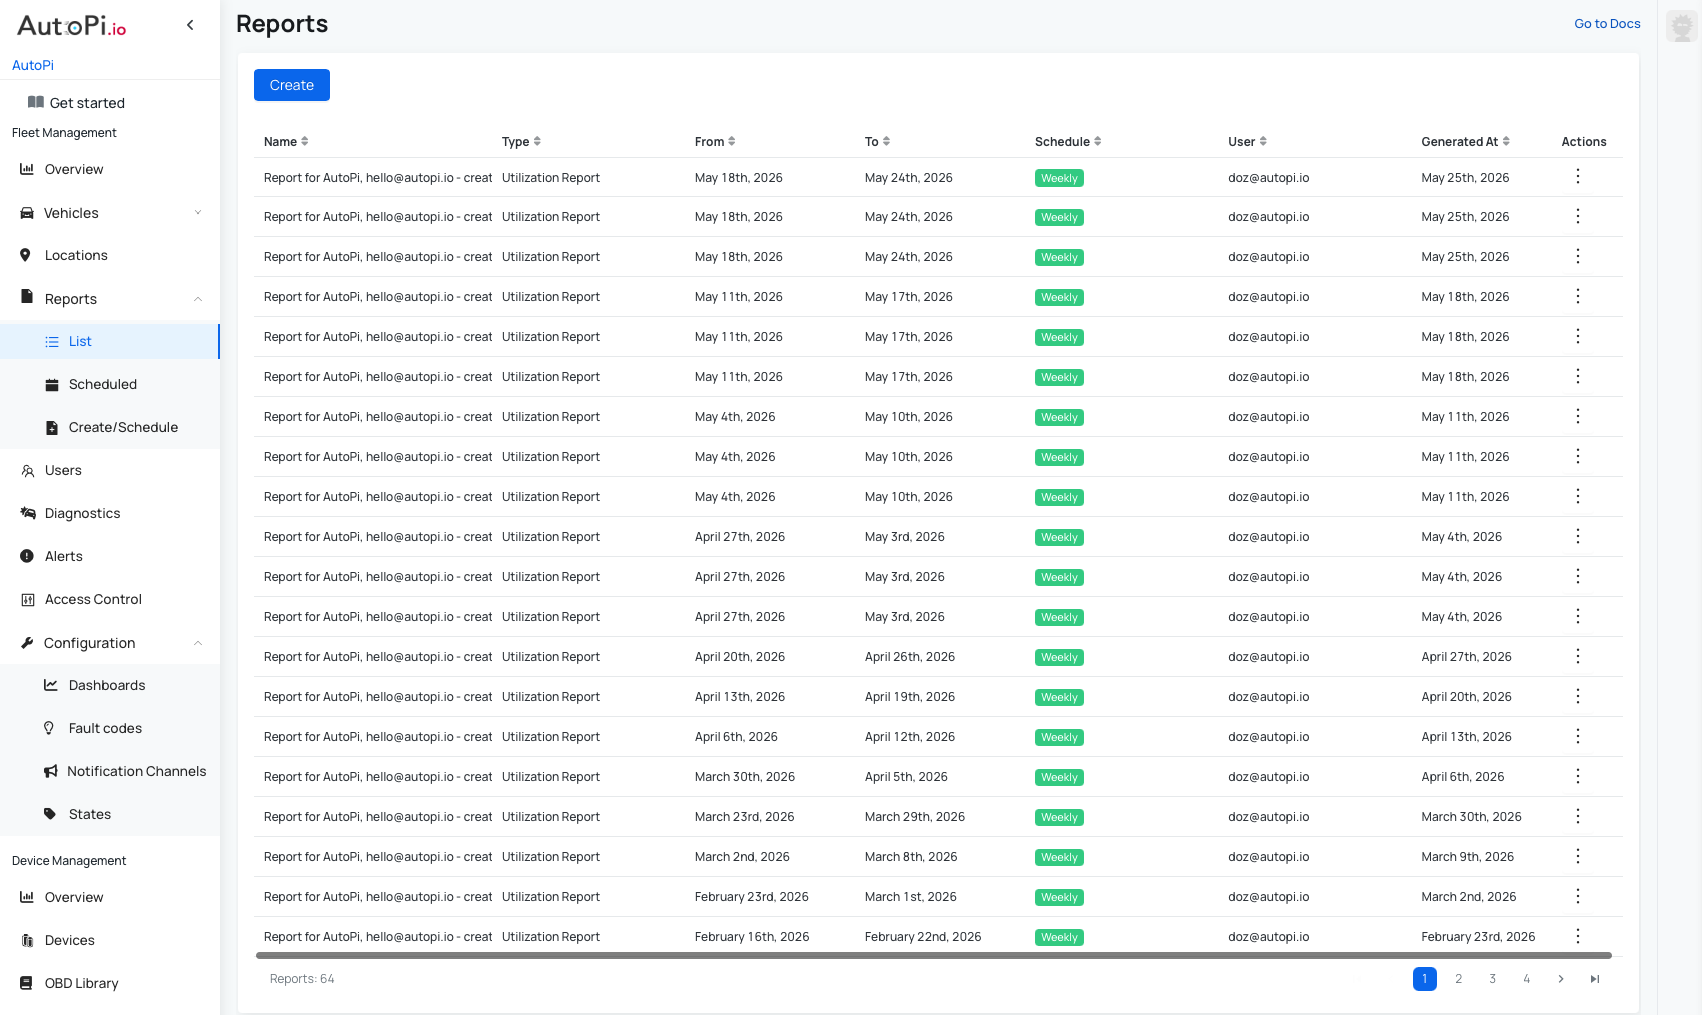Screen dimensions: 1702x1015
Task: Click the blue Create button
Action: coord(292,85)
